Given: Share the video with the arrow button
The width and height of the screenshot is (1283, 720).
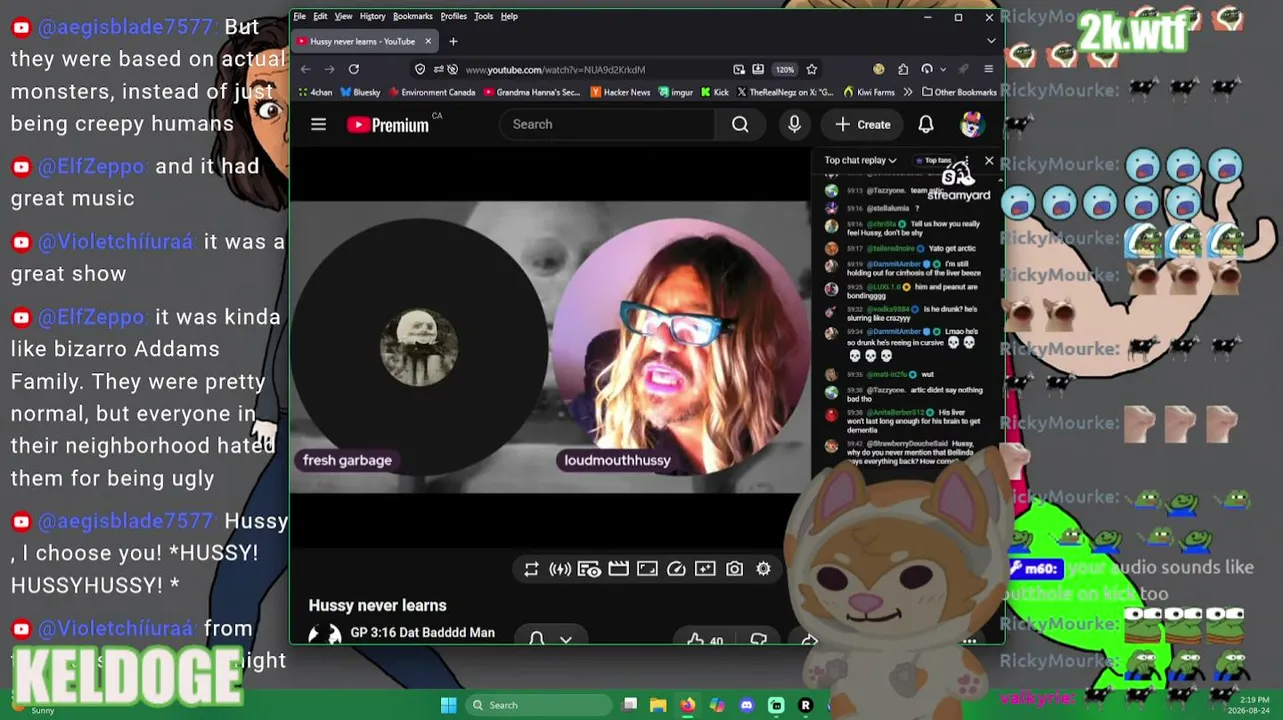Looking at the screenshot, I should coord(809,640).
